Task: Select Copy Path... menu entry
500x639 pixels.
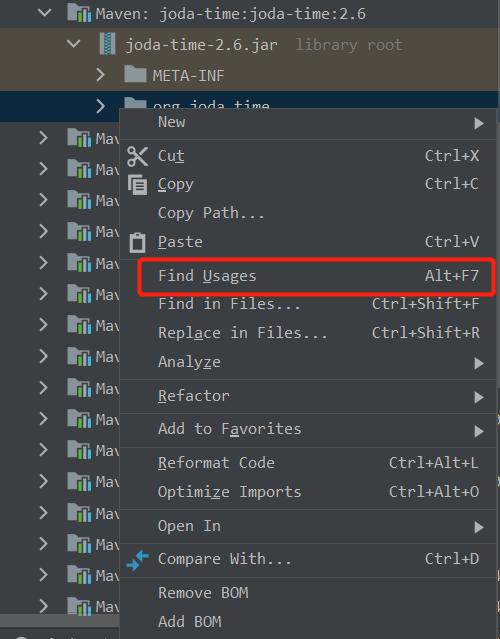Action: (308, 213)
